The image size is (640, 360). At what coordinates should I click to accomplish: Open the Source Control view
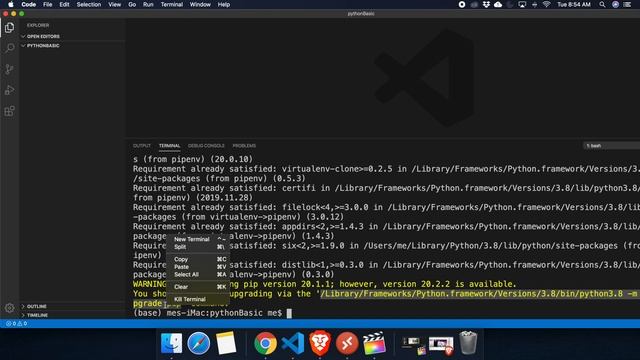9,69
